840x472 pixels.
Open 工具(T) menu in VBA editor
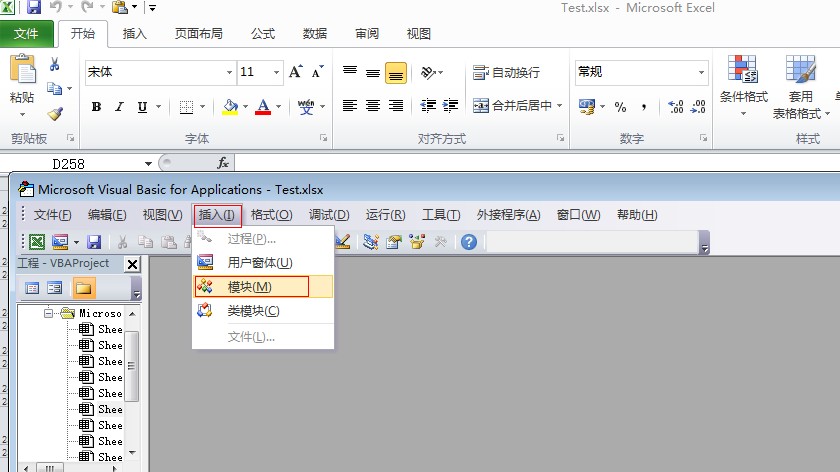point(441,215)
